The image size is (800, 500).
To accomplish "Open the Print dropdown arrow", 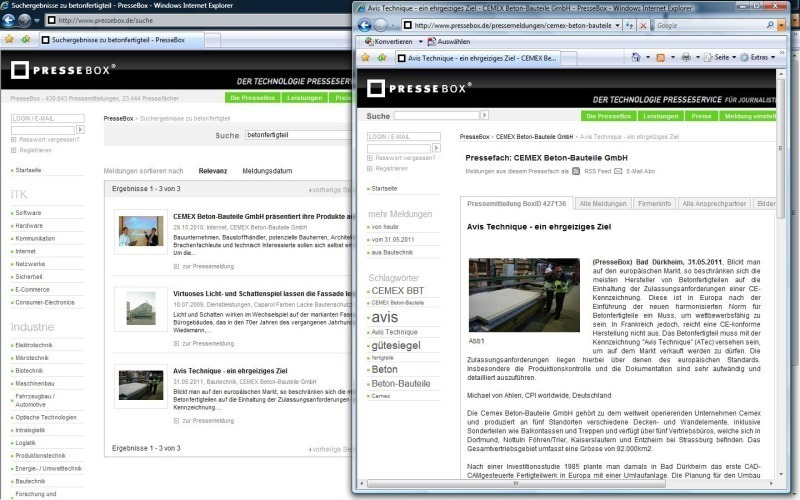I will click(697, 57).
